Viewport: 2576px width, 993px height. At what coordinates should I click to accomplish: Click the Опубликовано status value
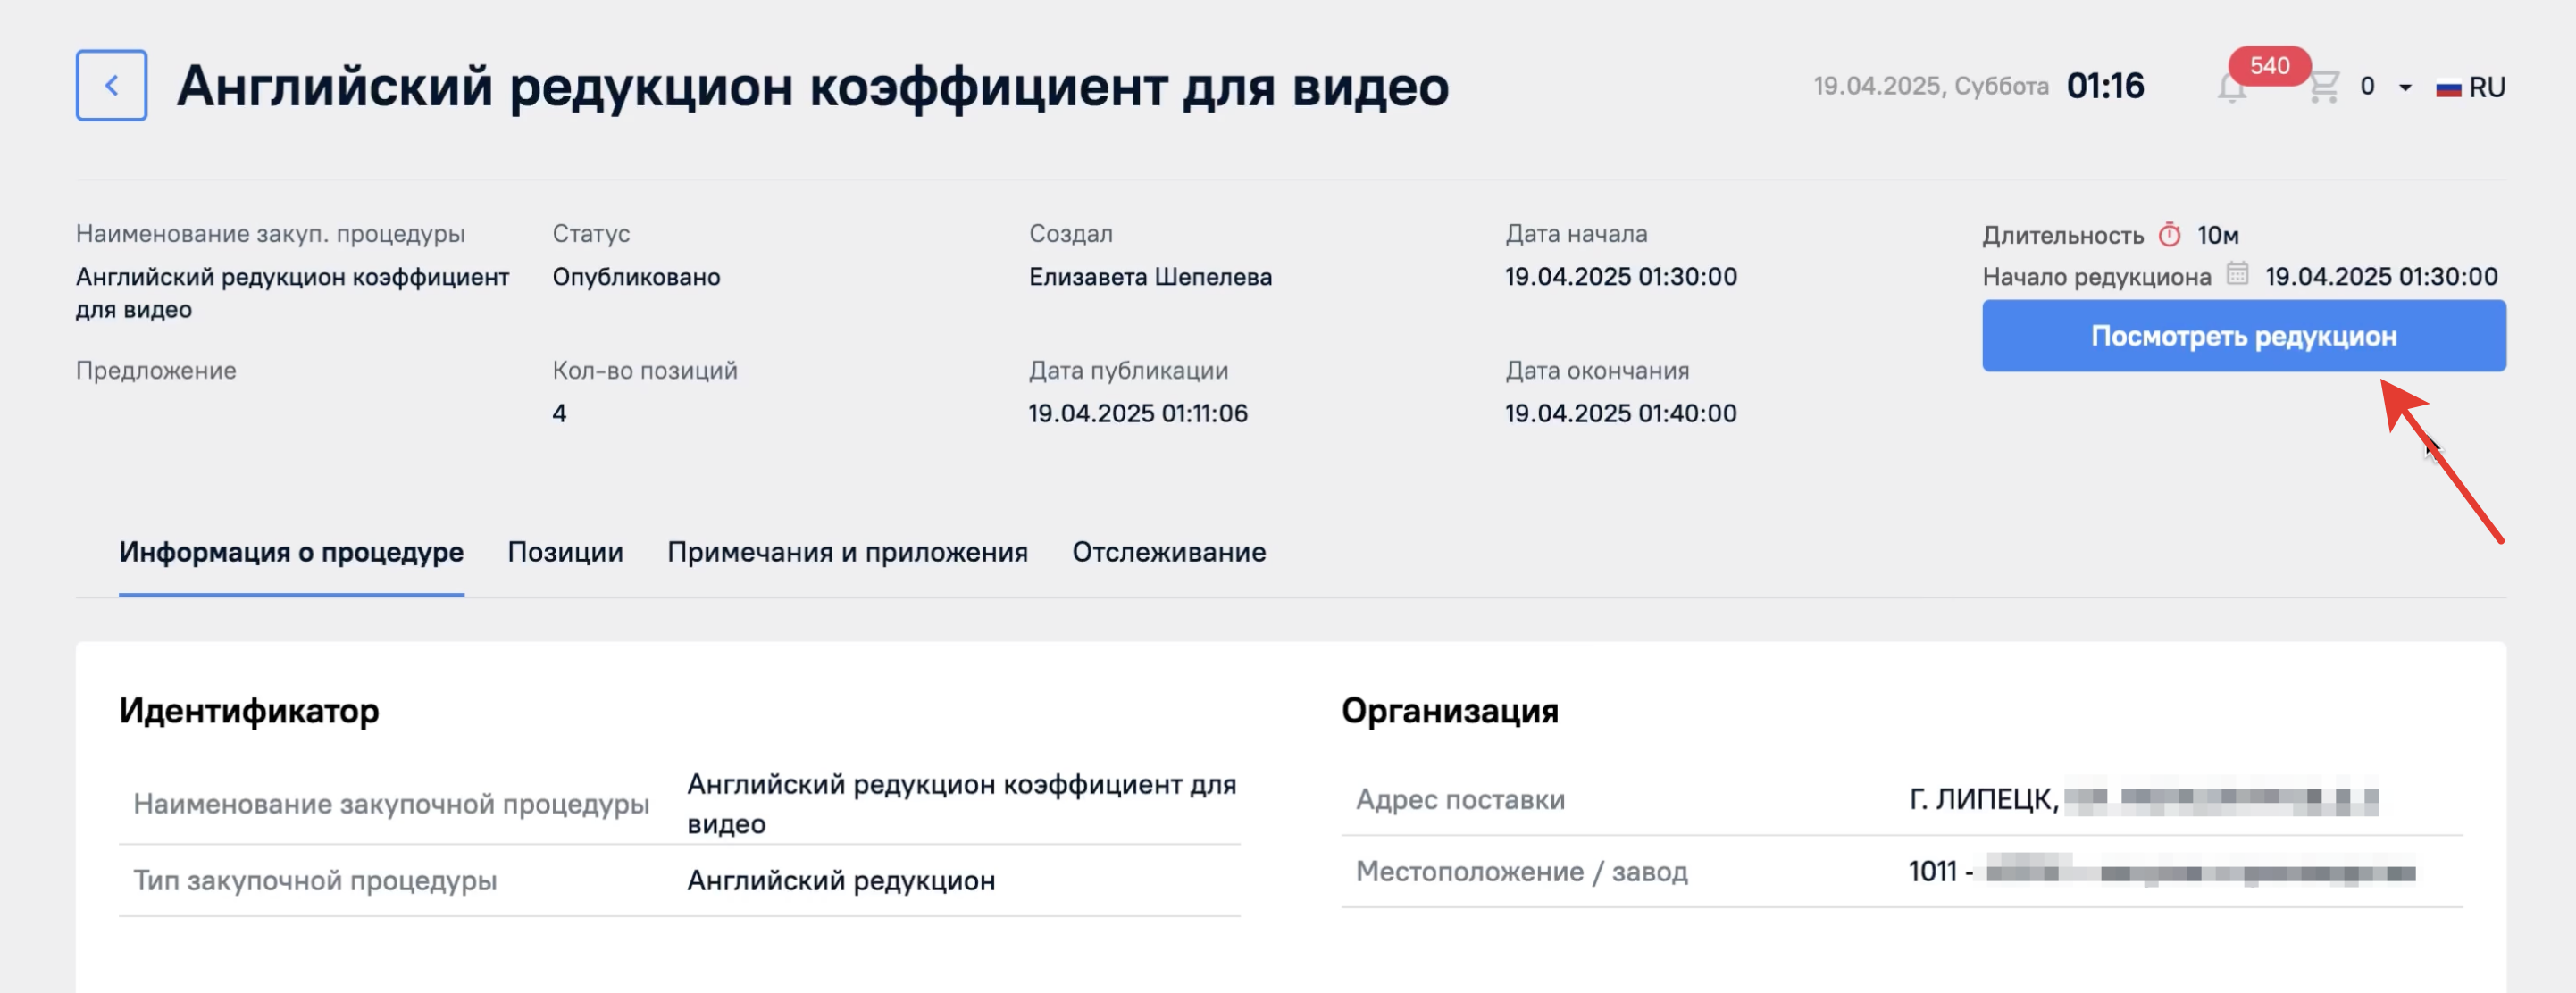(636, 277)
